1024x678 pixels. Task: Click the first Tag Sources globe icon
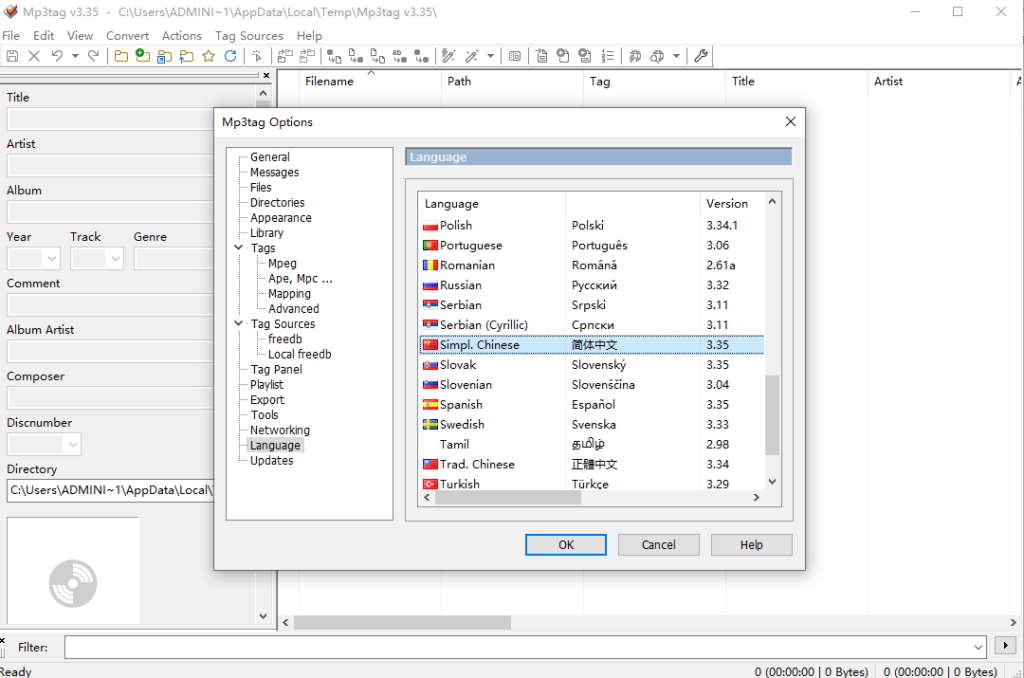635,56
